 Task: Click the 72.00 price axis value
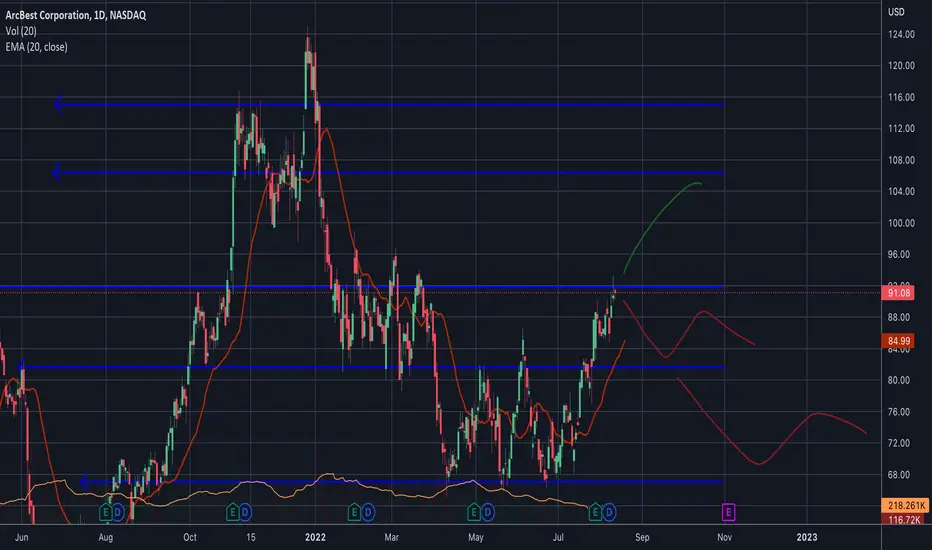click(x=899, y=443)
